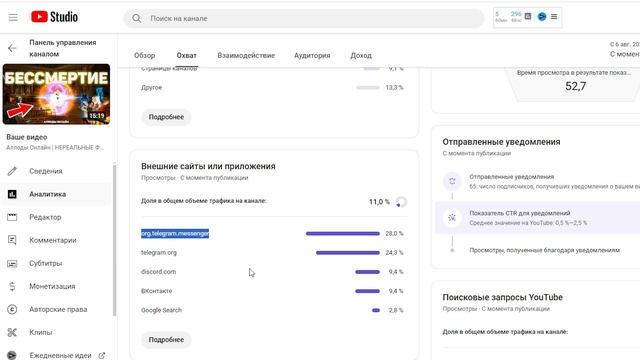640x360 pixels.
Task: Select the Показатель CTR для уведомлений row
Action: [538, 218]
